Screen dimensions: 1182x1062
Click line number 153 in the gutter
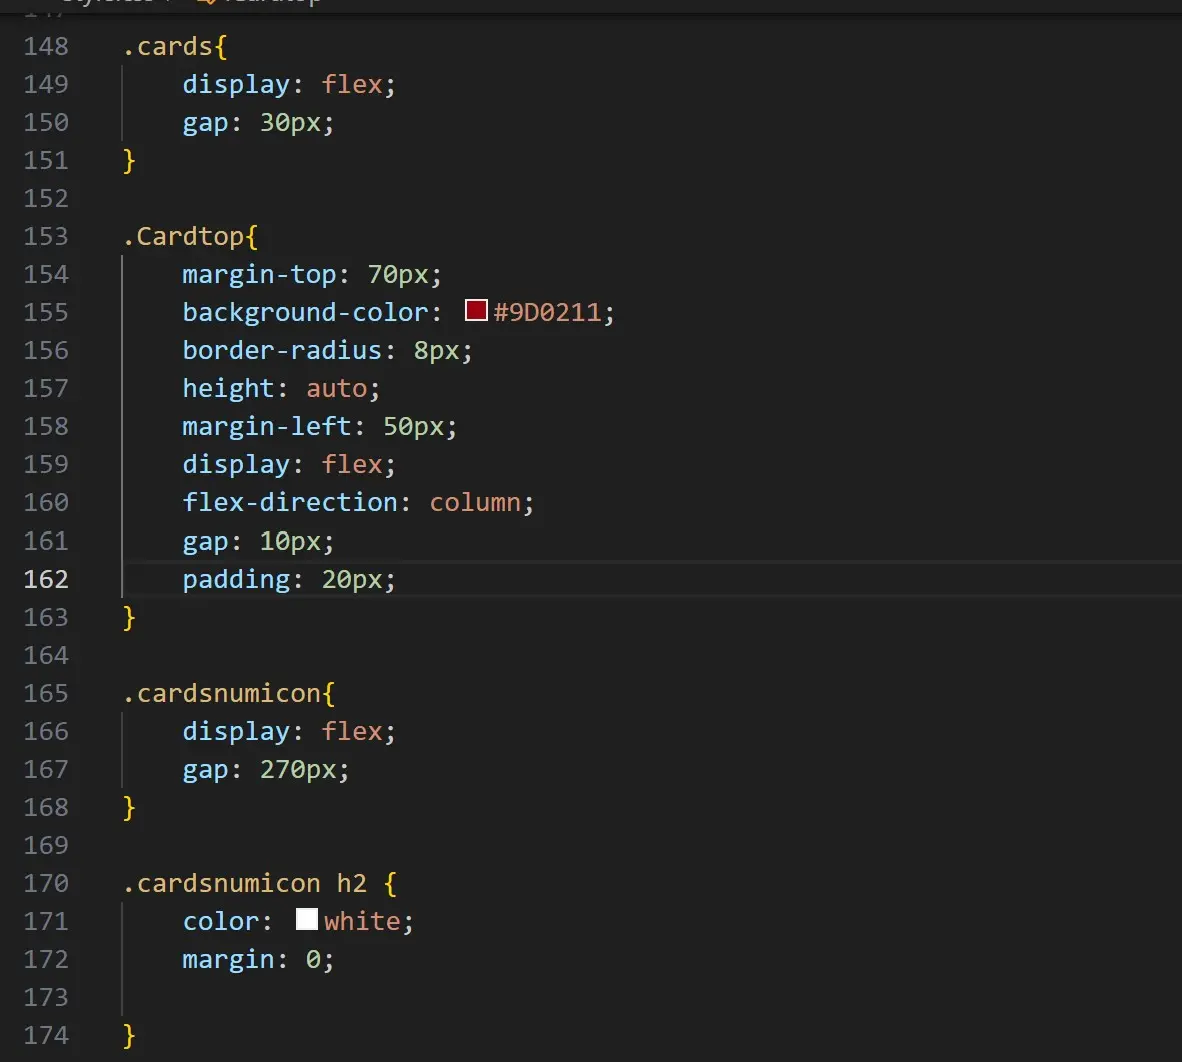46,237
